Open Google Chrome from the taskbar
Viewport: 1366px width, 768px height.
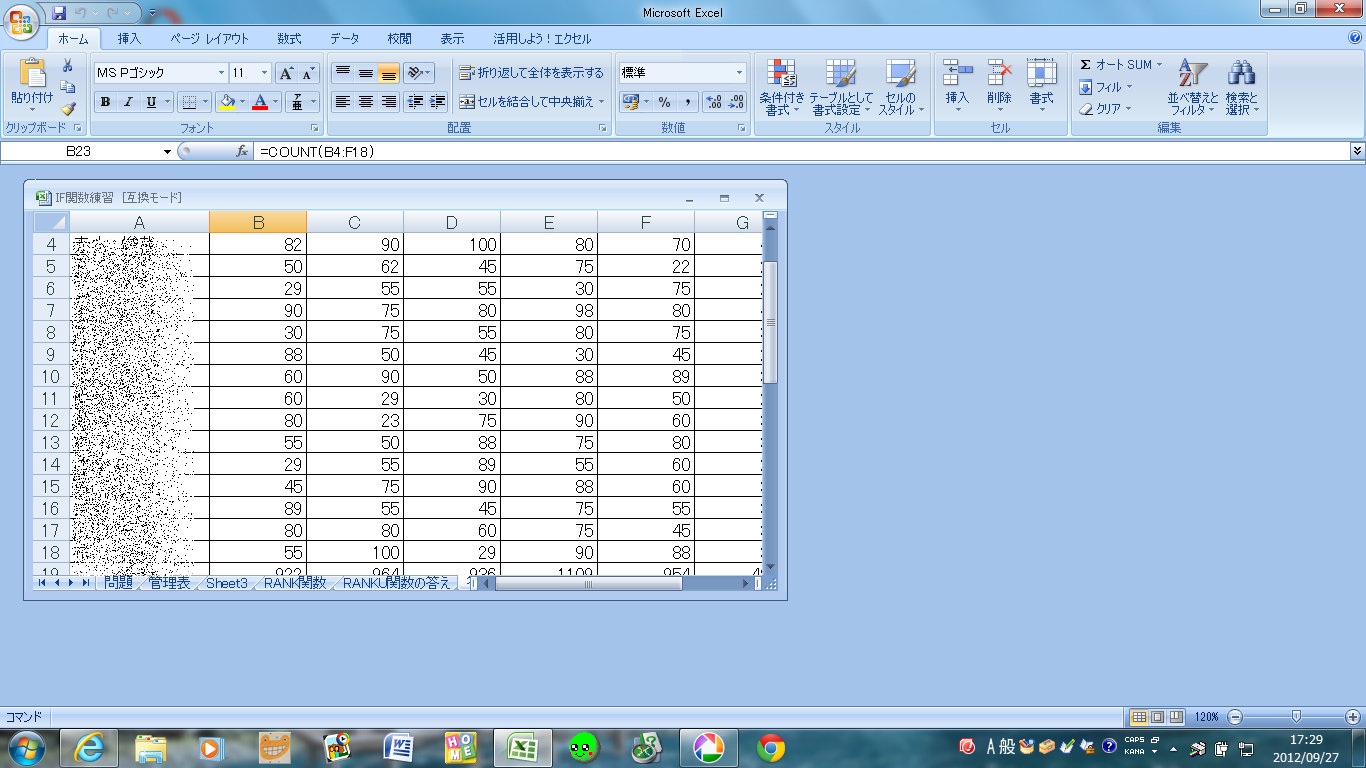click(x=770, y=747)
